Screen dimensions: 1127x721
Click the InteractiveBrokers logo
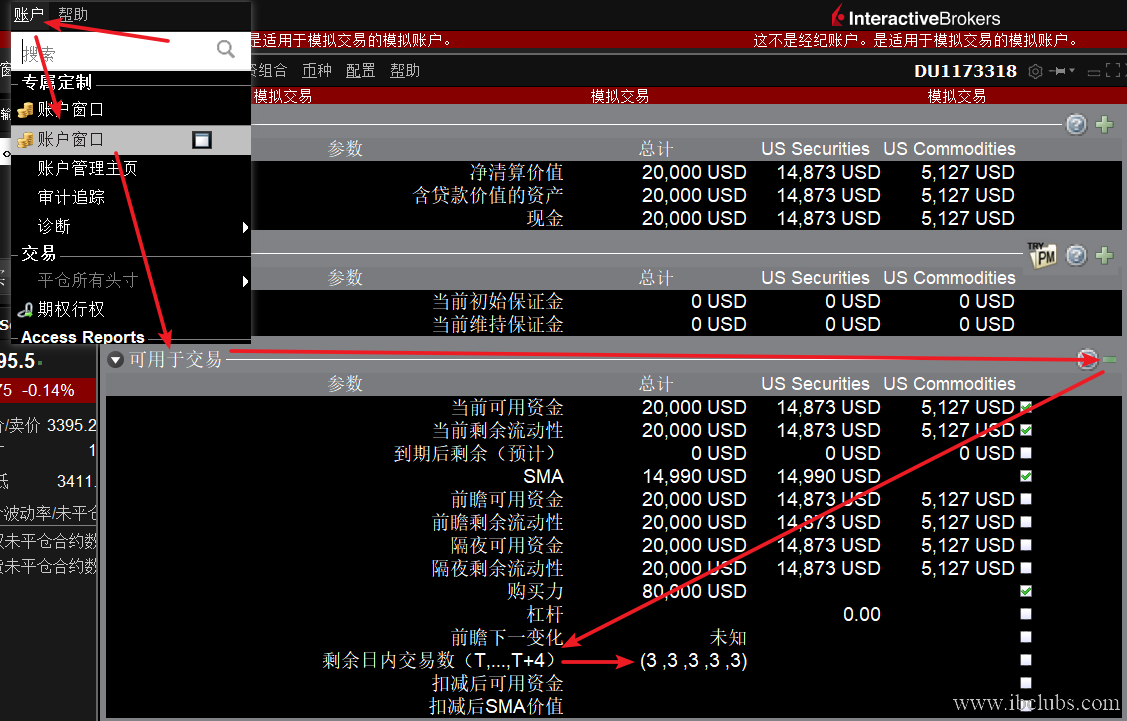(916, 17)
